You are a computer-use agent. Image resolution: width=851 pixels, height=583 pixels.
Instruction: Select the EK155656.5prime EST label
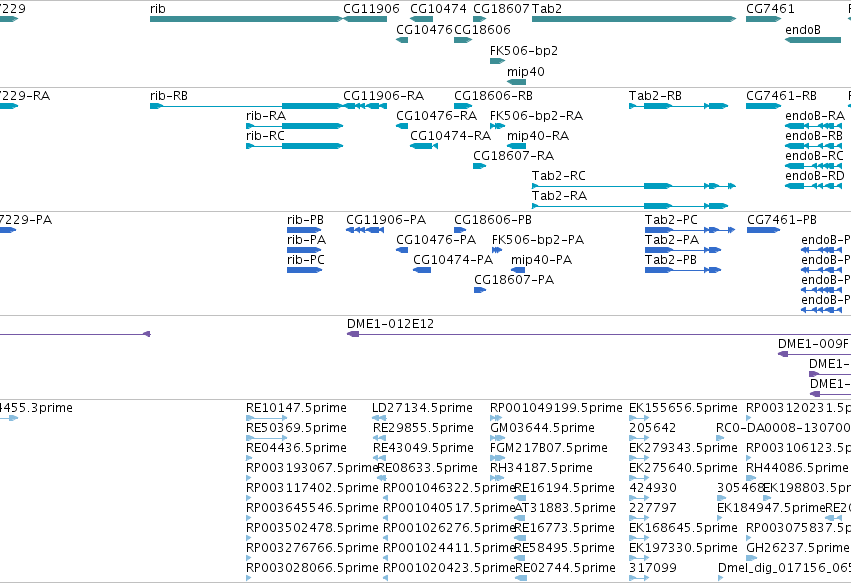point(683,408)
